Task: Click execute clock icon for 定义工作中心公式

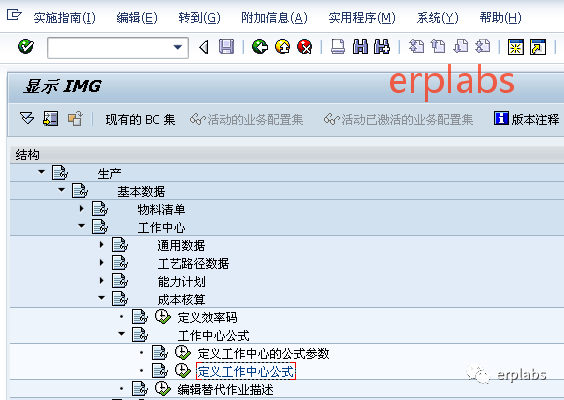Action: (x=183, y=371)
